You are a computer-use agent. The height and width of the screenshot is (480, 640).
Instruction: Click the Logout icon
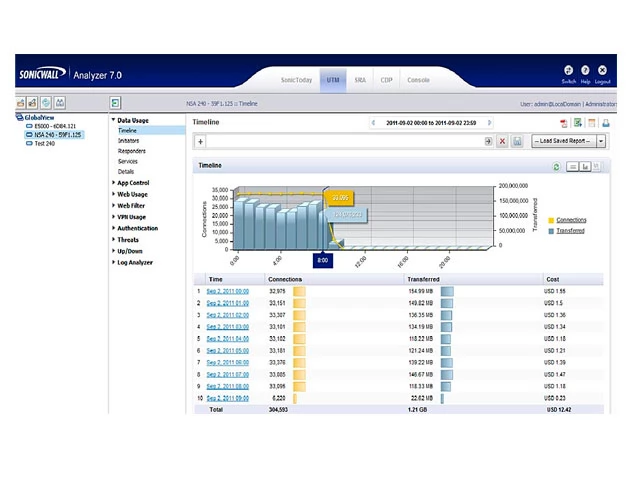tap(602, 70)
